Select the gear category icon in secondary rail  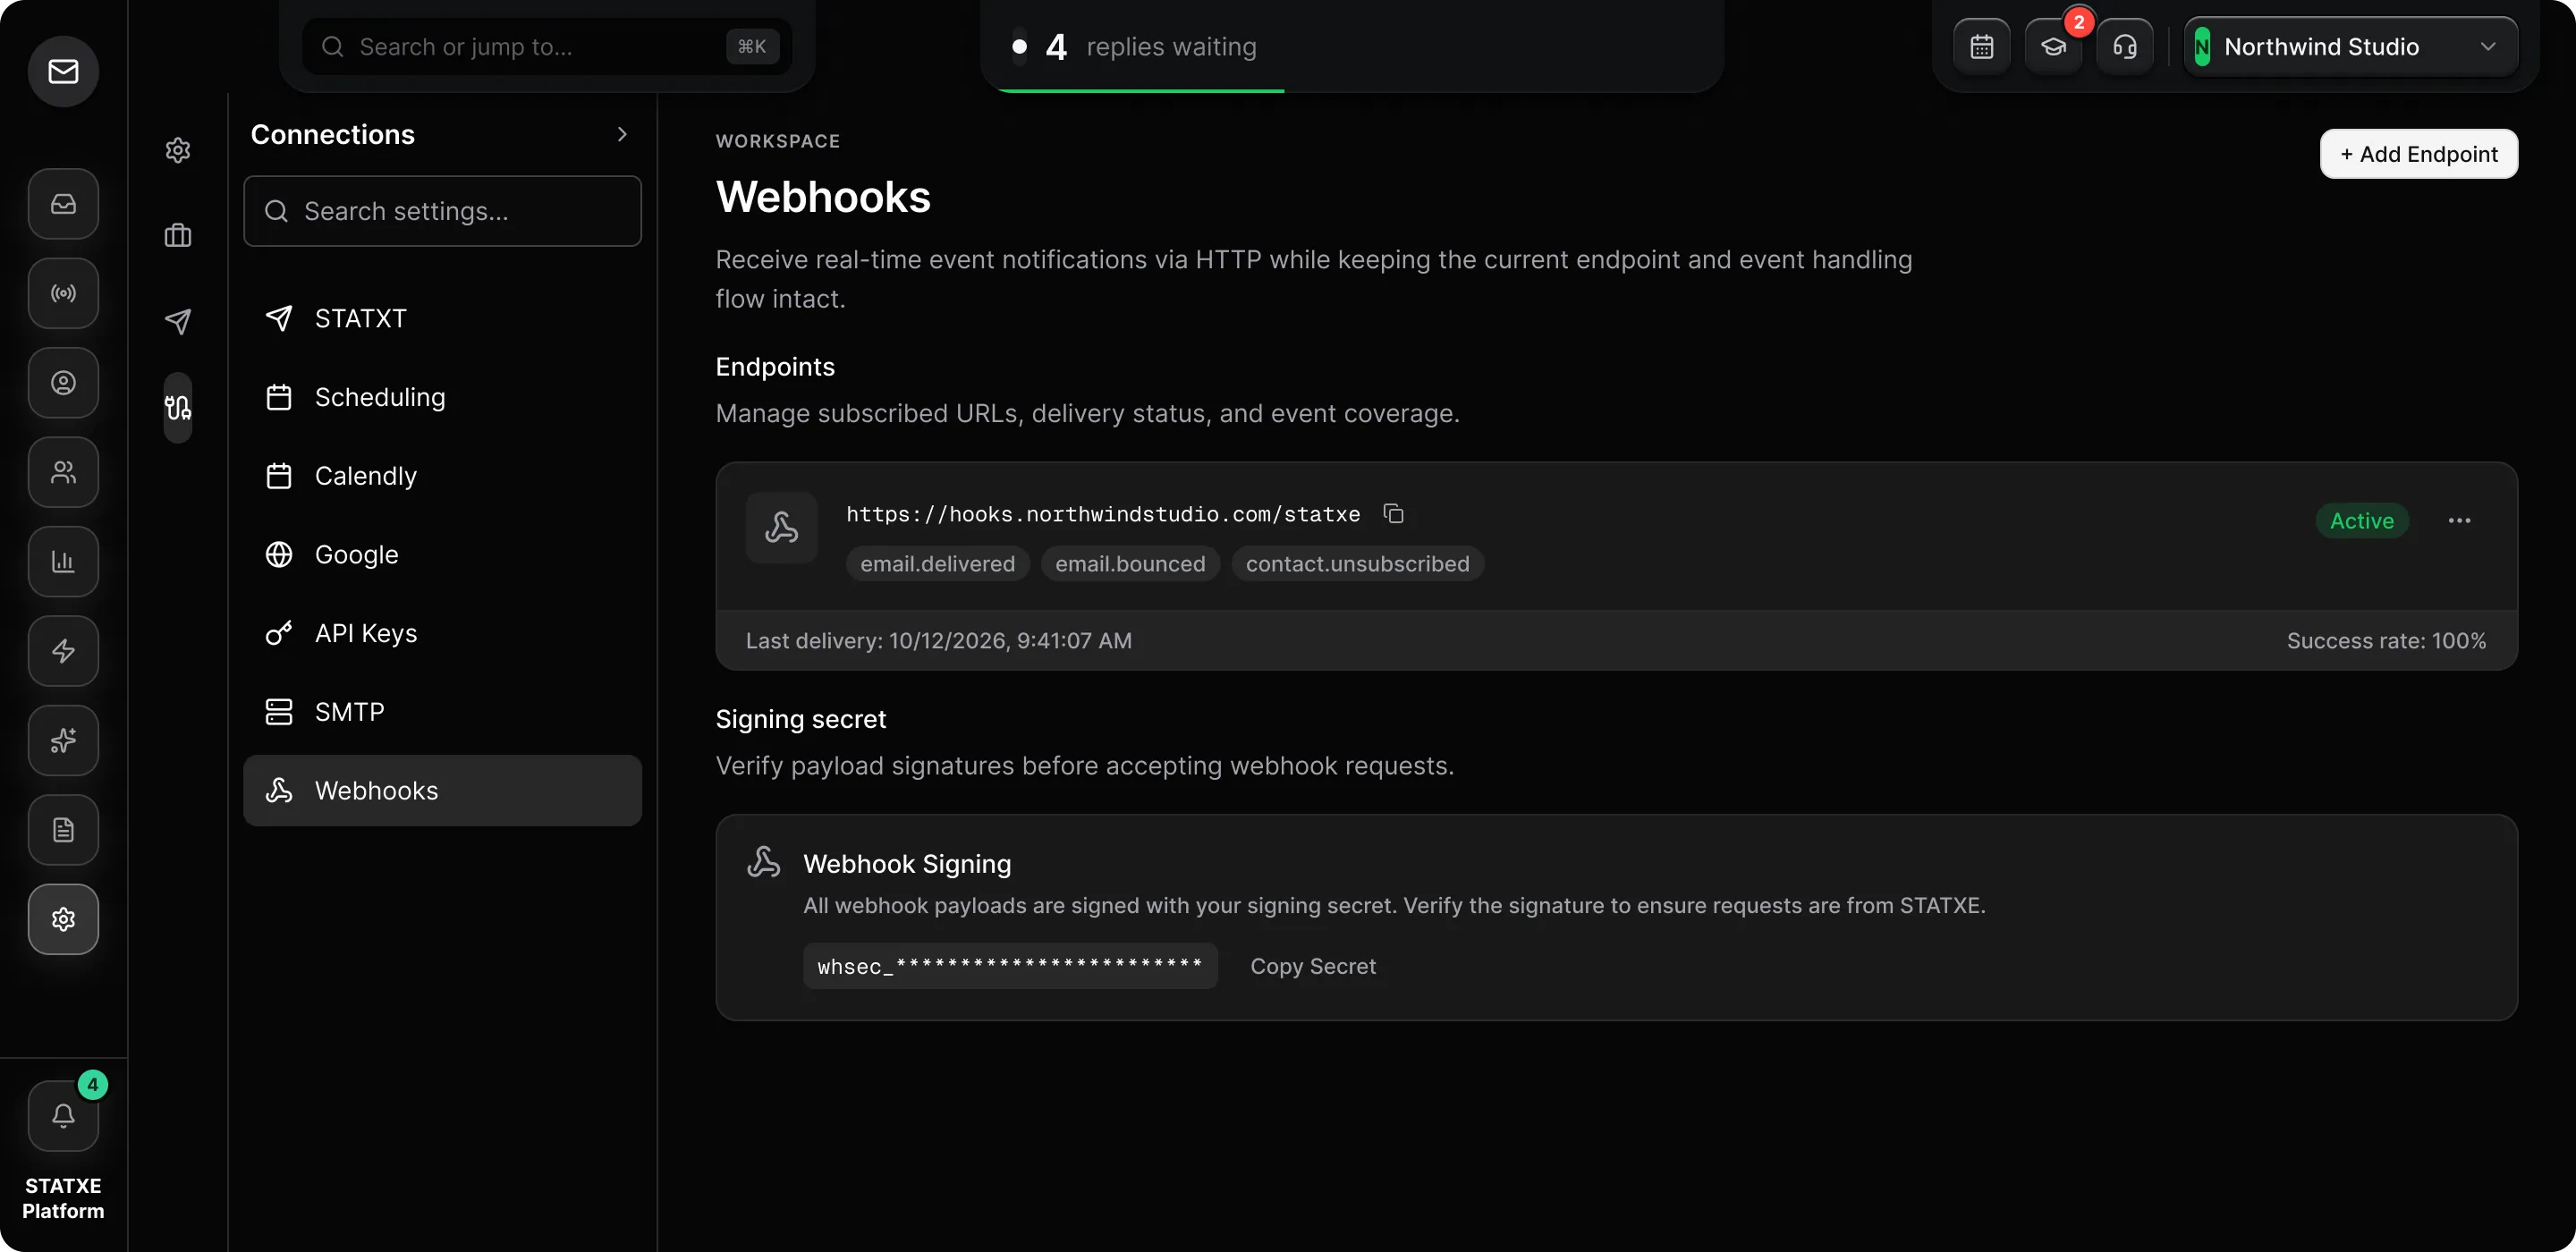coord(178,150)
